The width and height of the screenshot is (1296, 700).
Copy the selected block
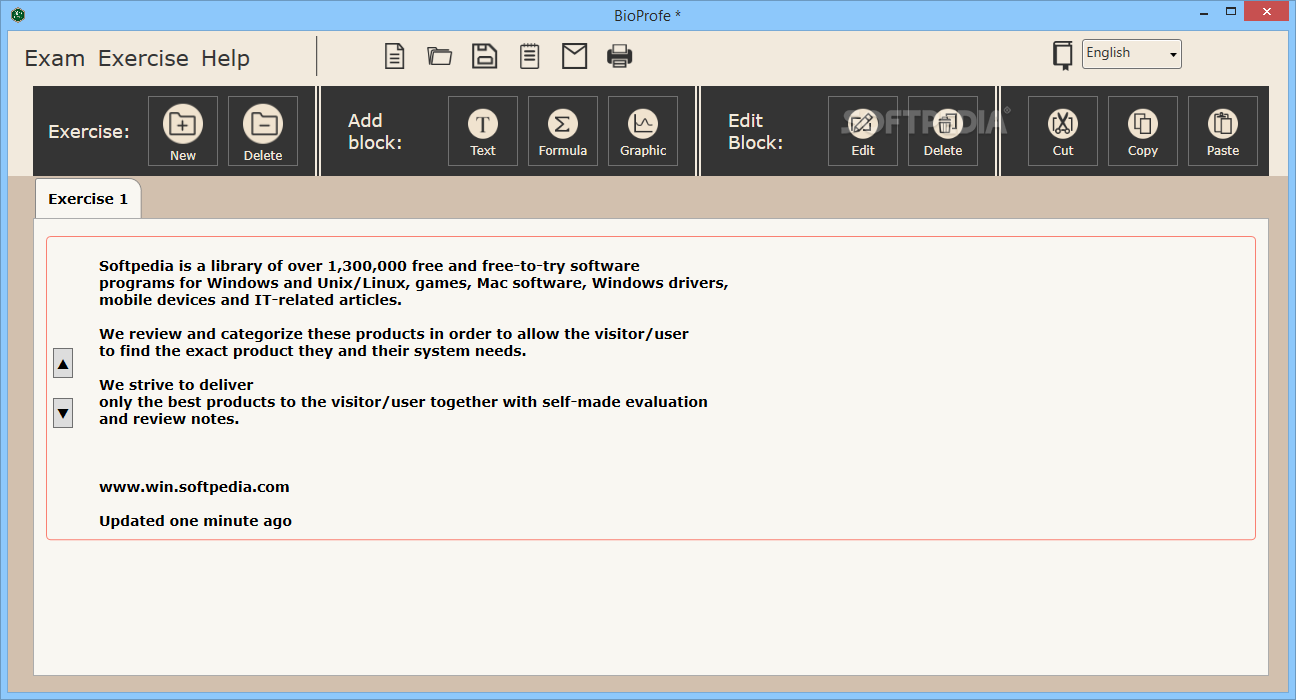pyautogui.click(x=1143, y=131)
